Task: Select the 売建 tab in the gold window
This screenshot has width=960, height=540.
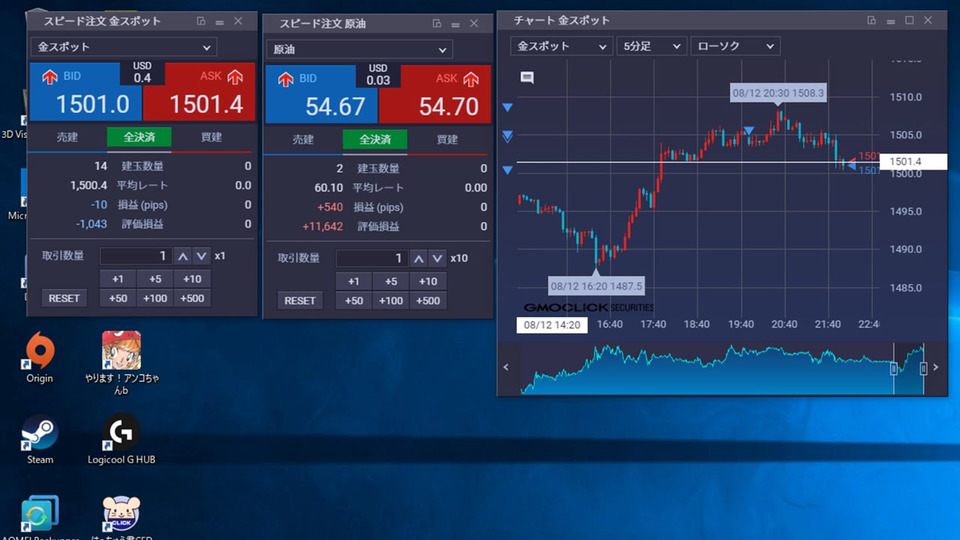Action: (67, 137)
